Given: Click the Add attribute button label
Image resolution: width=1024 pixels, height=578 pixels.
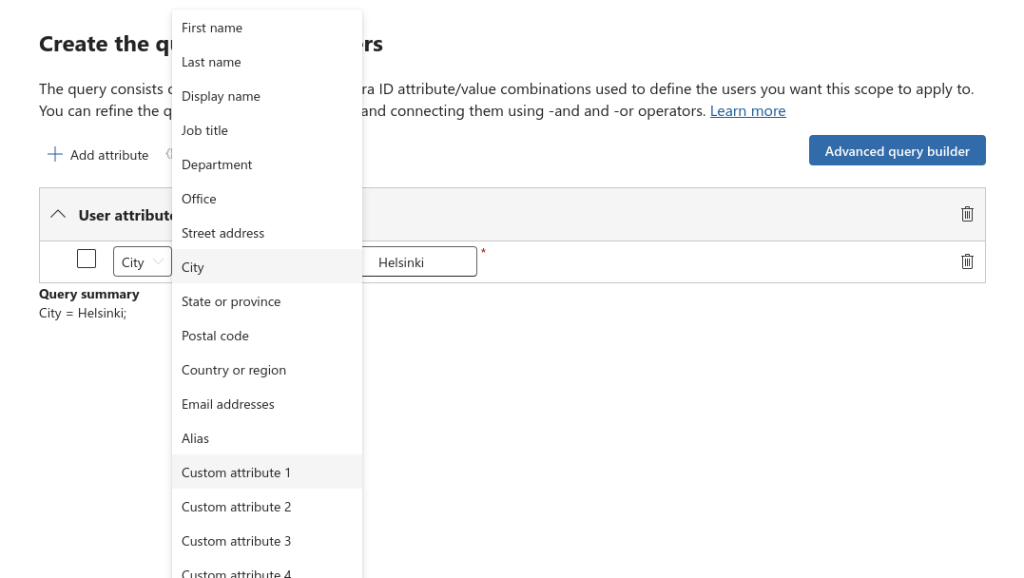Looking at the screenshot, I should pos(109,155).
